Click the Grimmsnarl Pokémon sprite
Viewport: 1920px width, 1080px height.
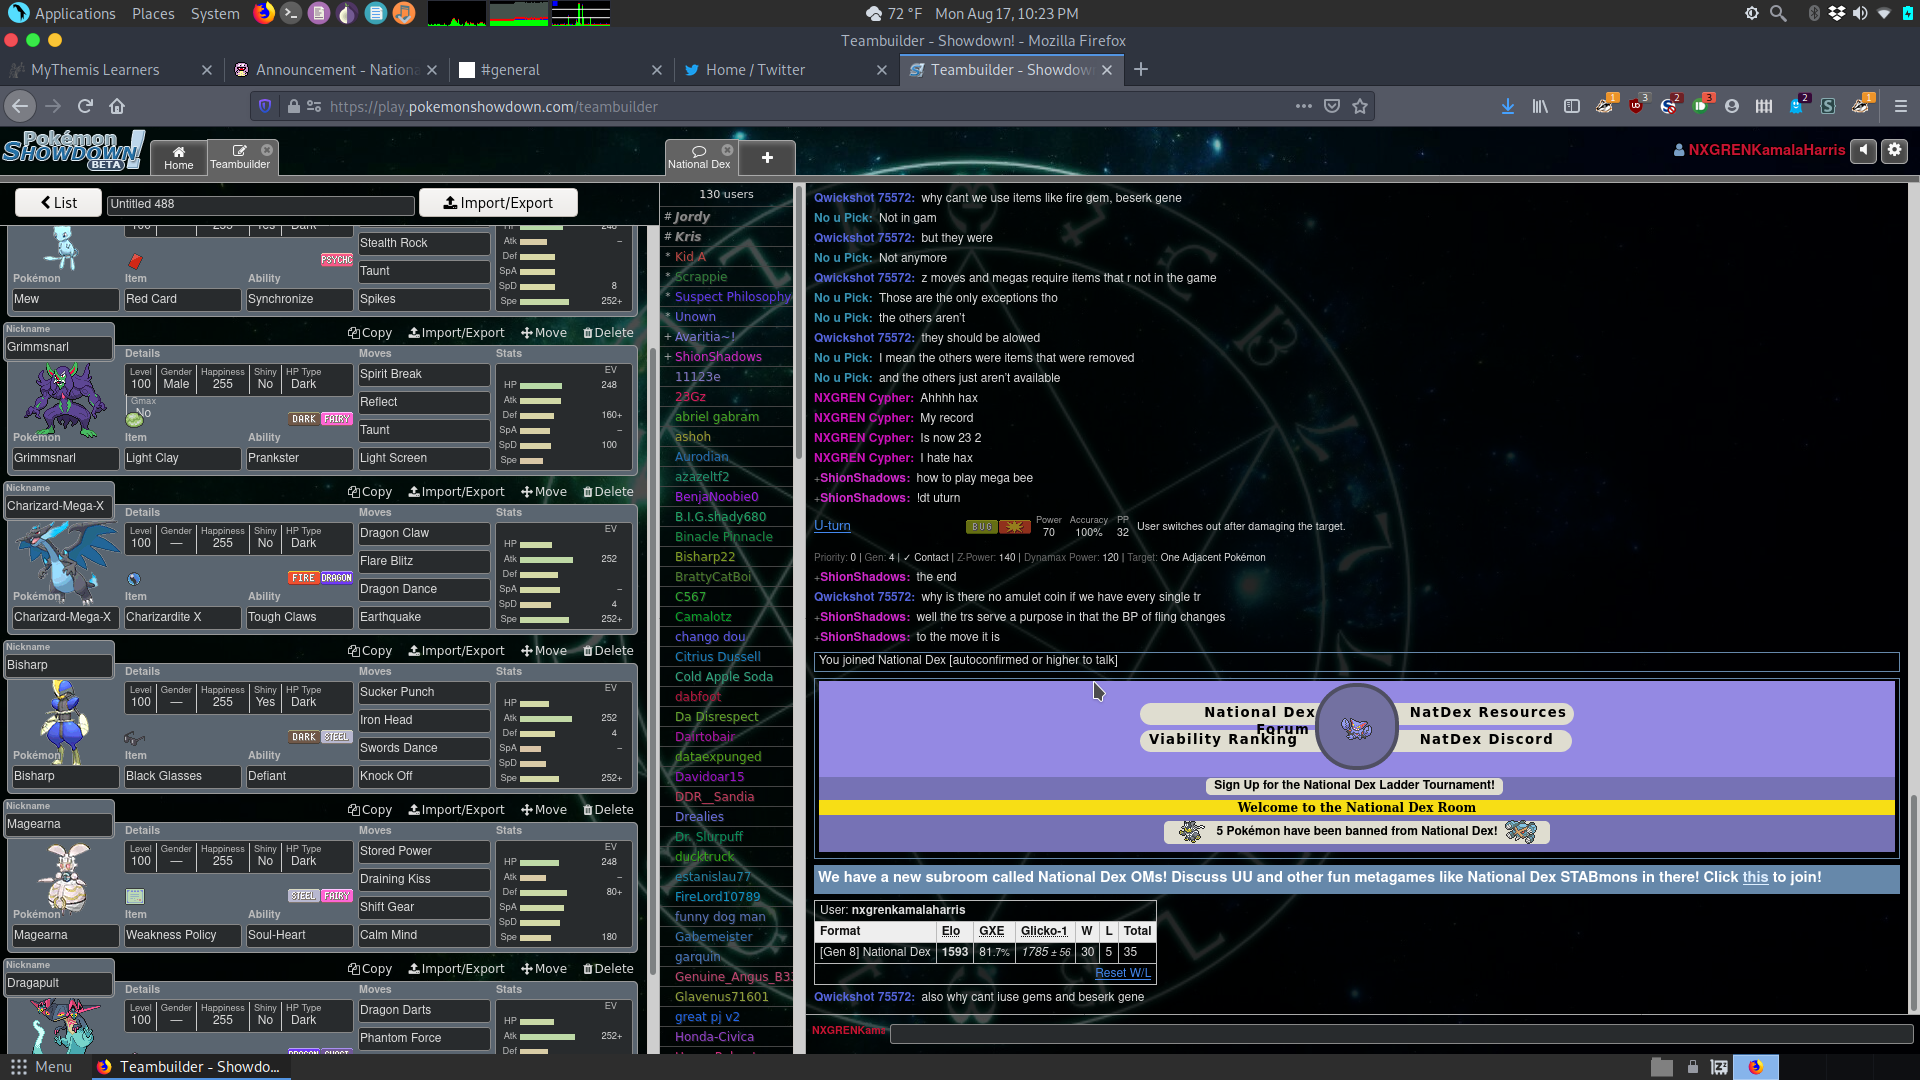[x=65, y=400]
